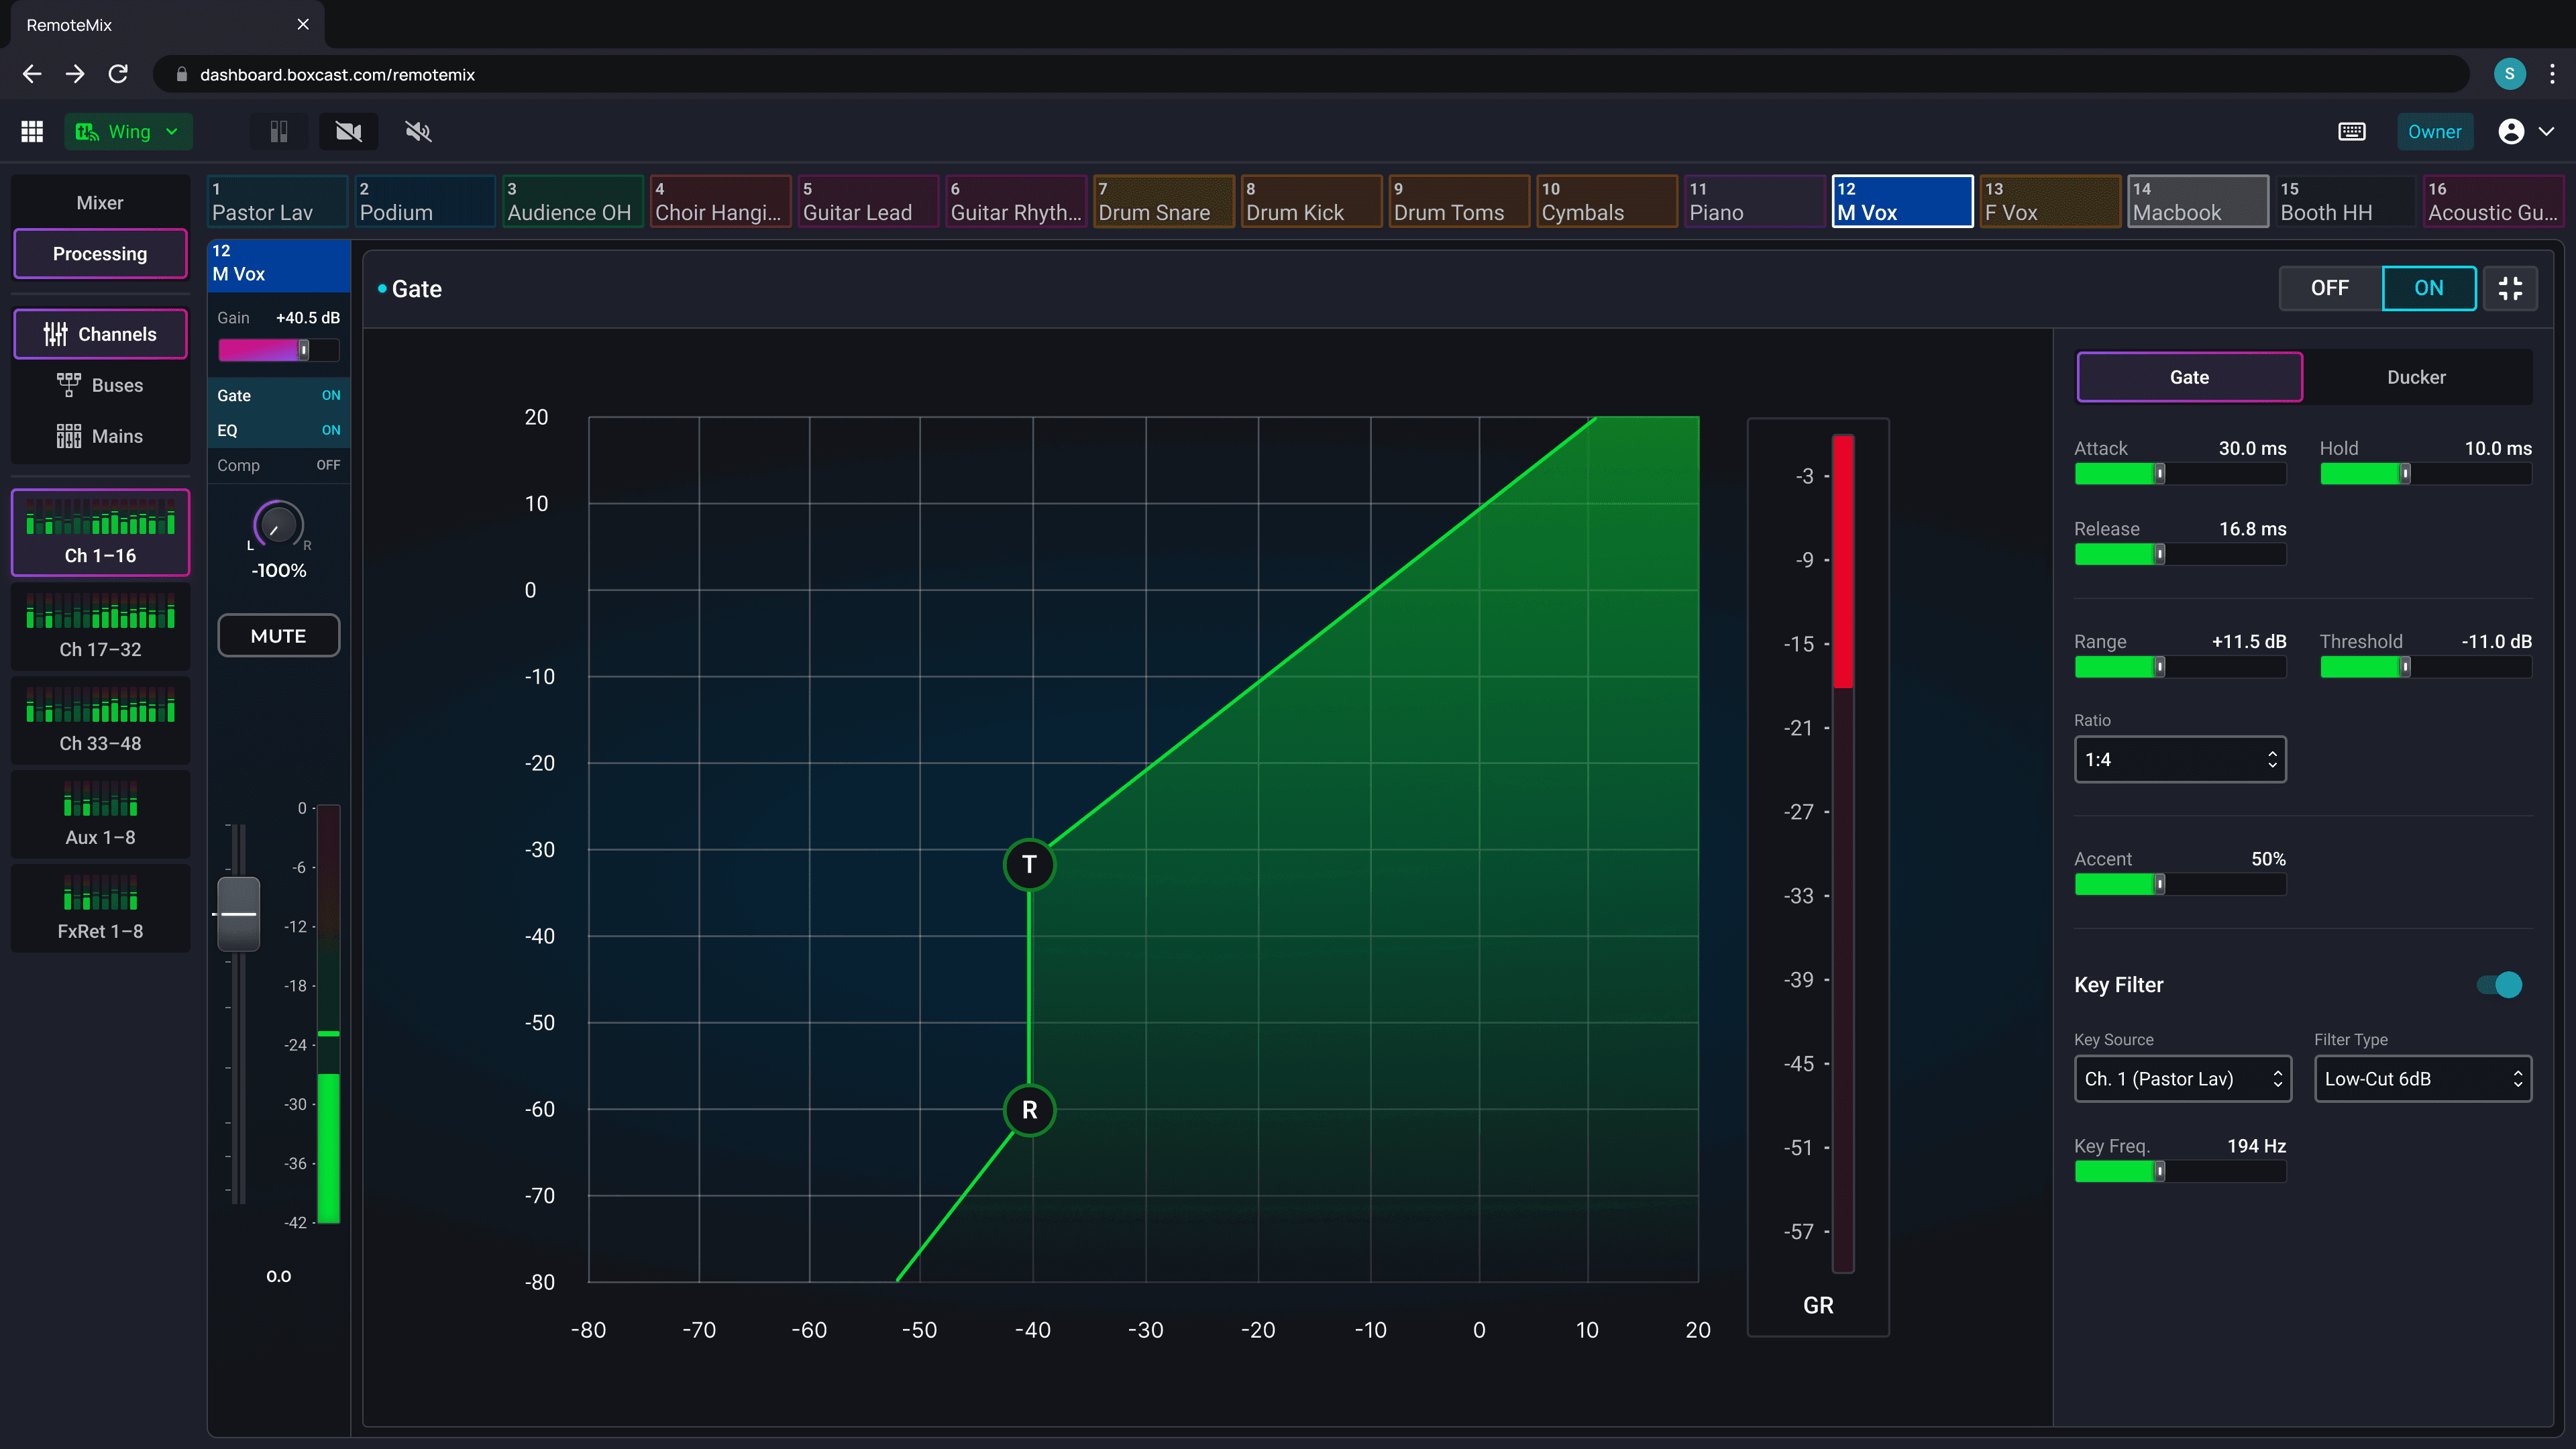
Task: Click the split panel layout icon
Action: pos(279,132)
